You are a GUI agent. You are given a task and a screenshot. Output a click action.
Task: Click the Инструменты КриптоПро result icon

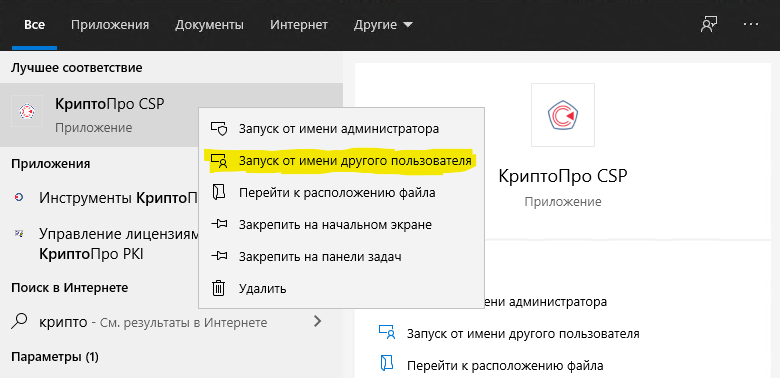[x=19, y=198]
